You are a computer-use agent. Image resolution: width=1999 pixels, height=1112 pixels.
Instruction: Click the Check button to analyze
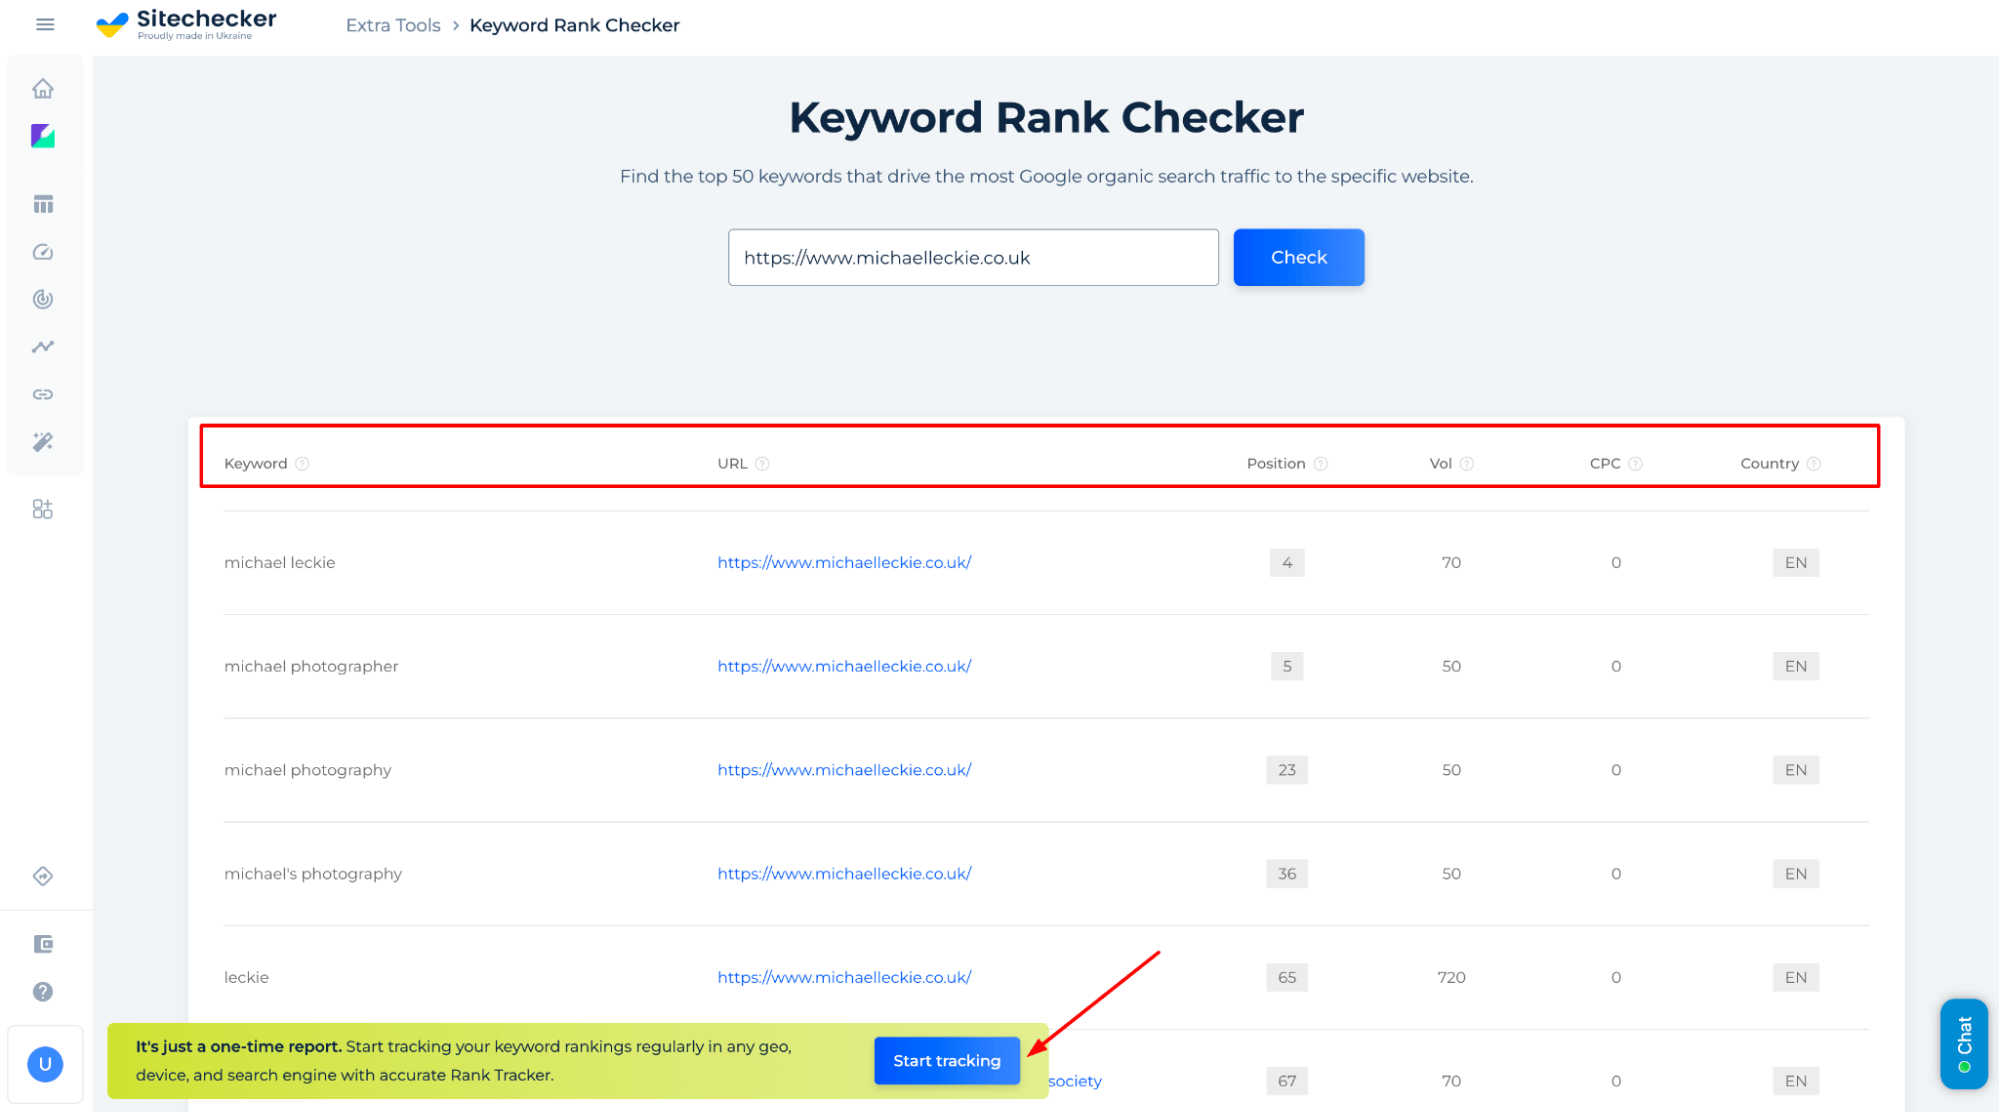[1298, 256]
